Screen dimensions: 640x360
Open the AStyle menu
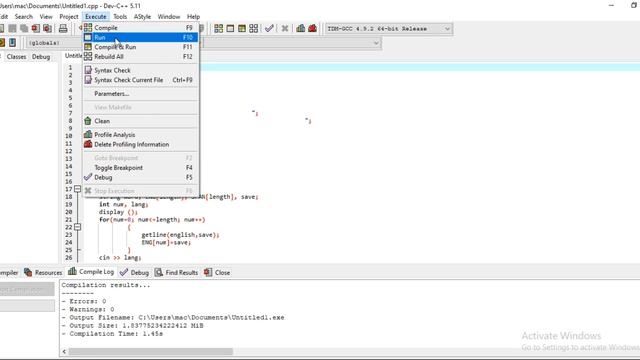(x=142, y=16)
